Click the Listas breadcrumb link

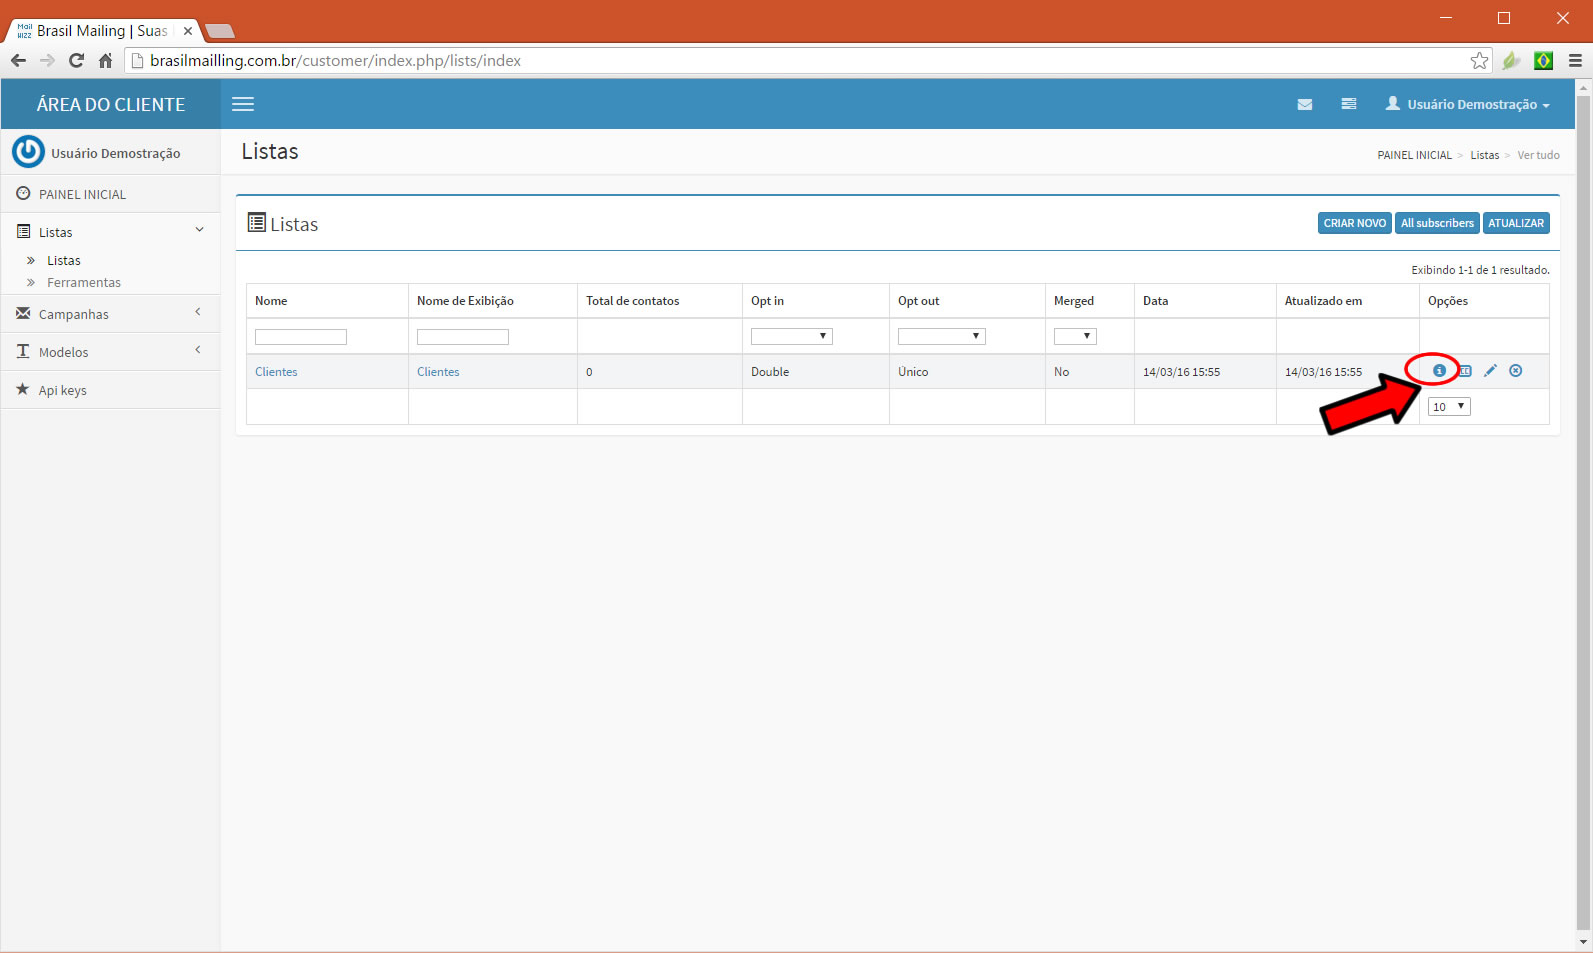point(1484,155)
